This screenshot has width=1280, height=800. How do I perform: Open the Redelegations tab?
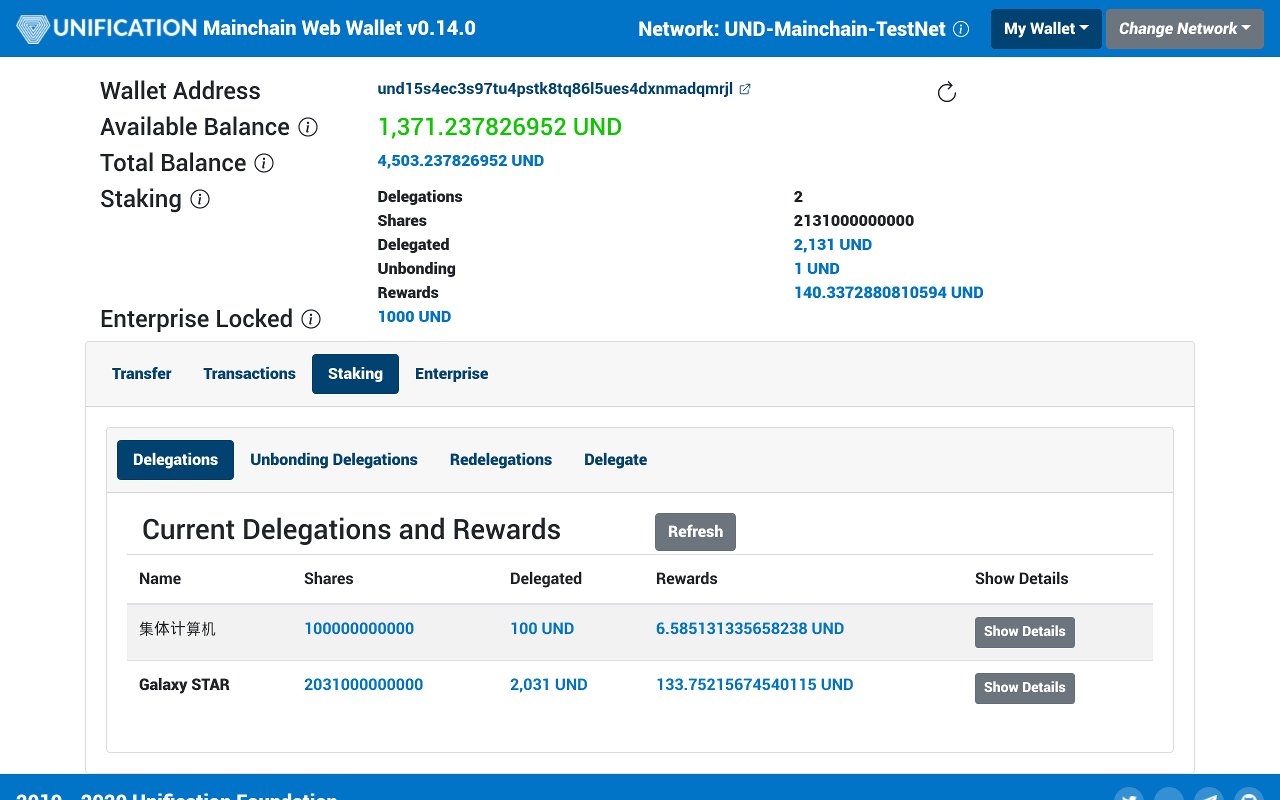pyautogui.click(x=501, y=459)
